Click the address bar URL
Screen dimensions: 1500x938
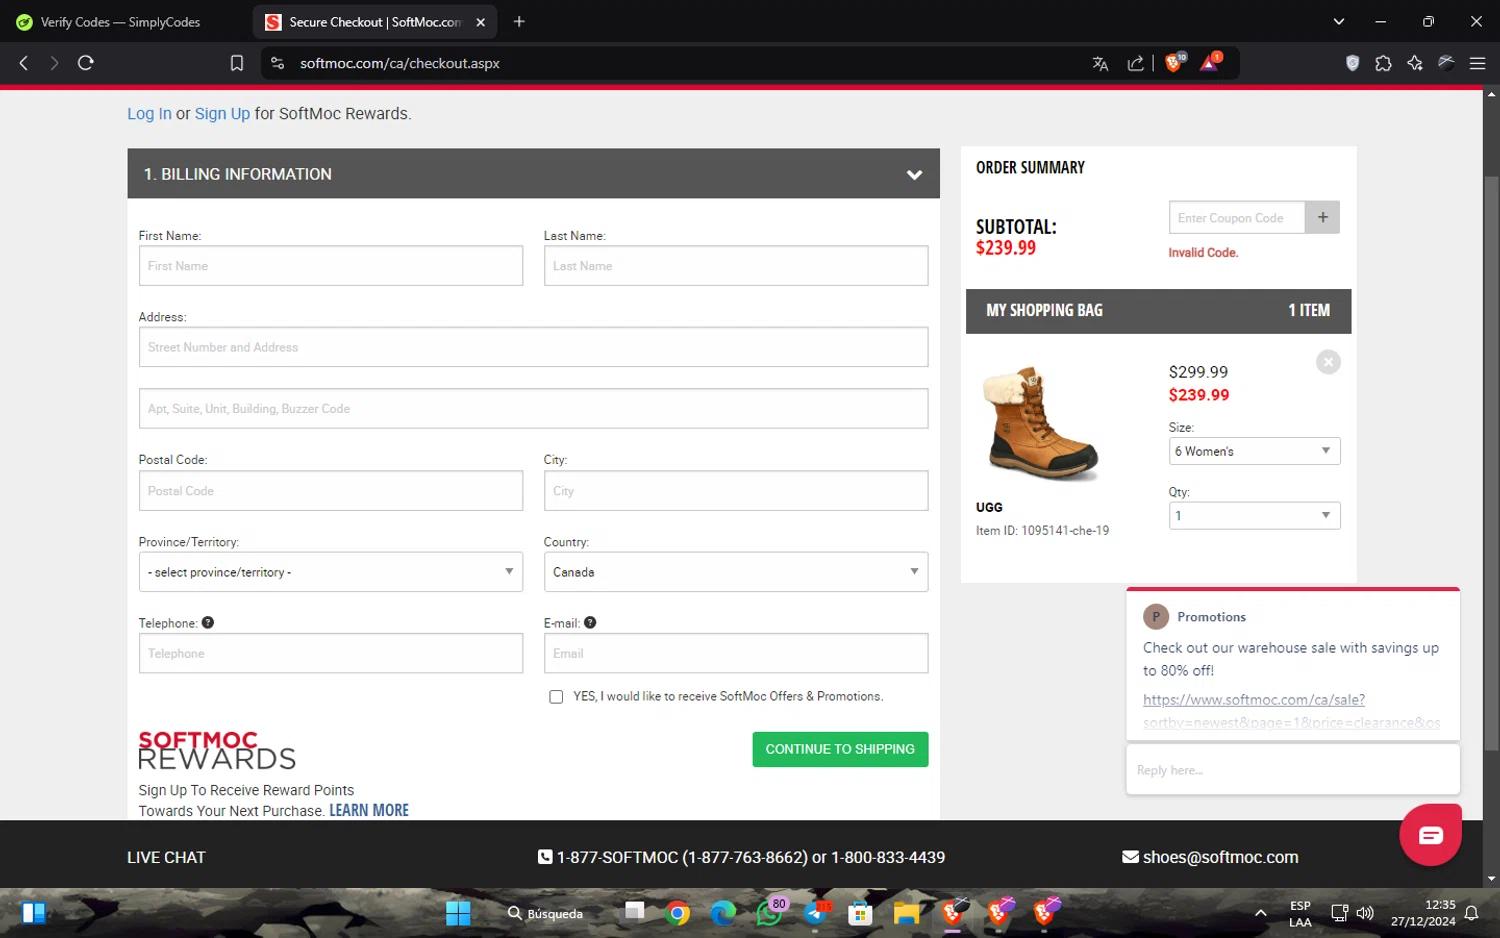click(400, 63)
